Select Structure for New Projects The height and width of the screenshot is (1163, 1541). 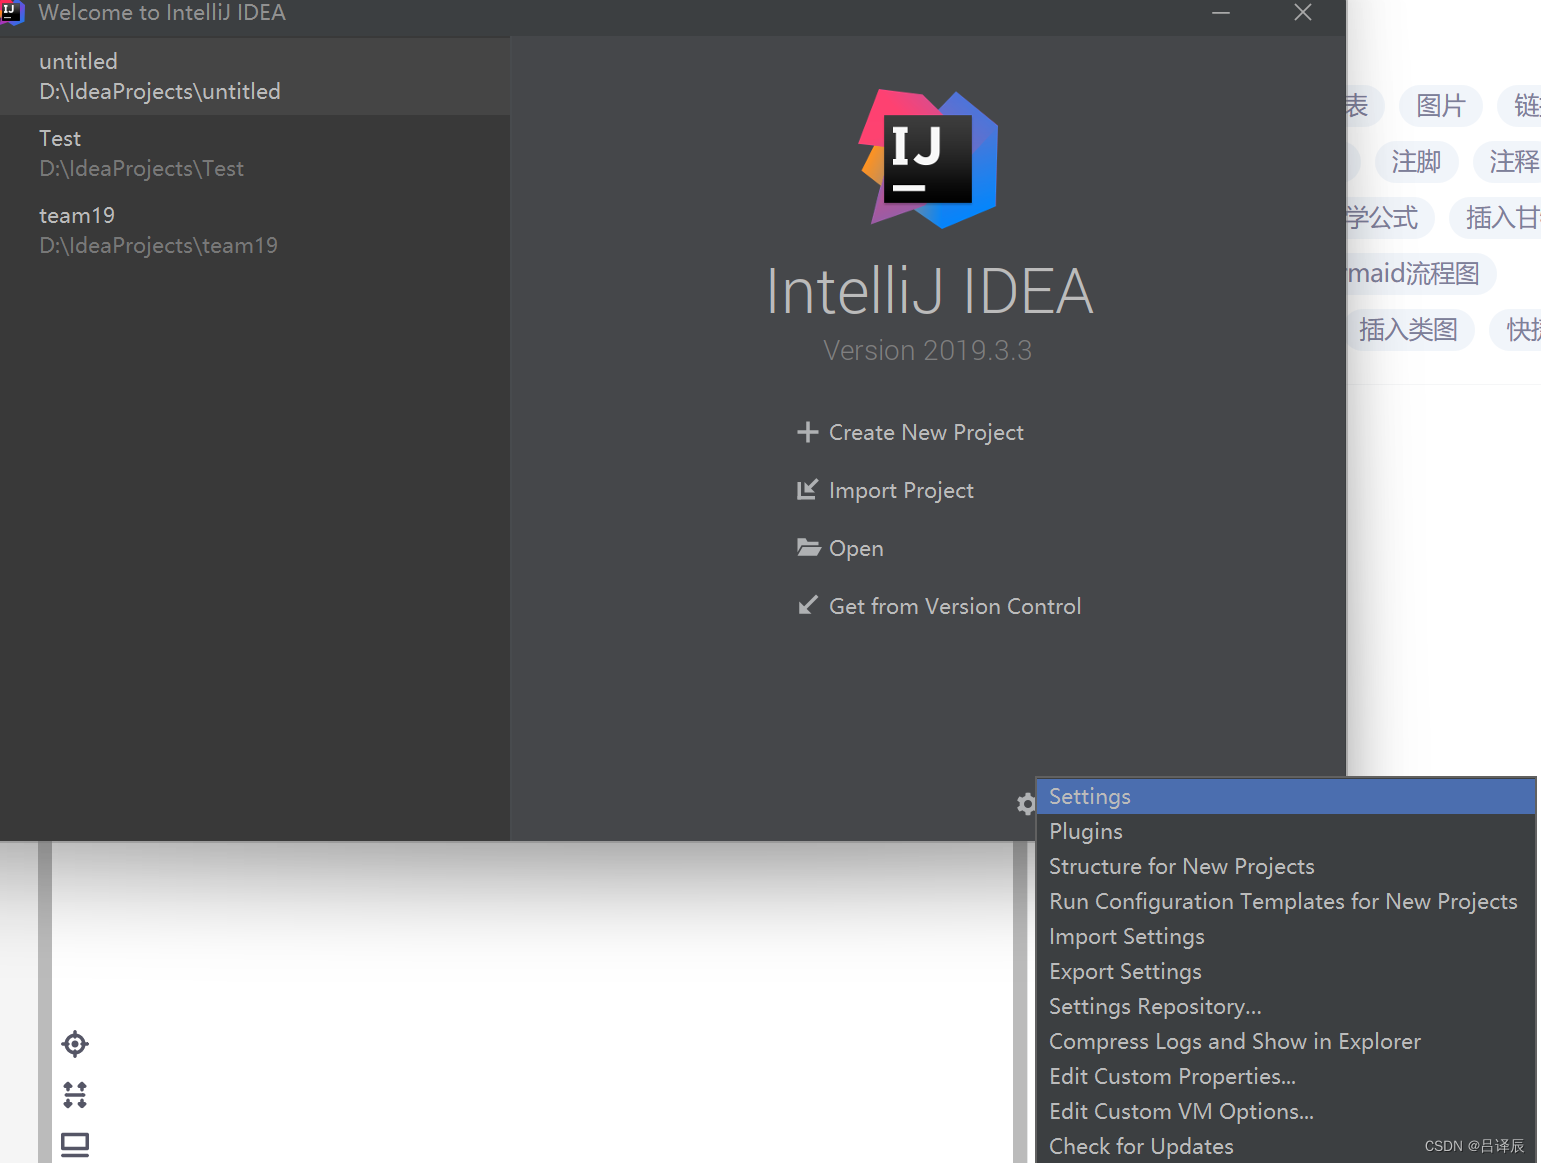click(1286, 867)
